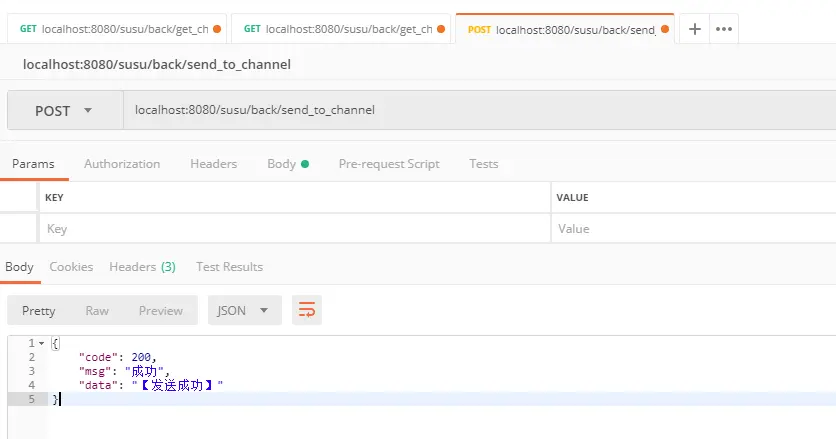This screenshot has width=836, height=439.
Task: Click the params Key input cell
Action: click(x=295, y=229)
